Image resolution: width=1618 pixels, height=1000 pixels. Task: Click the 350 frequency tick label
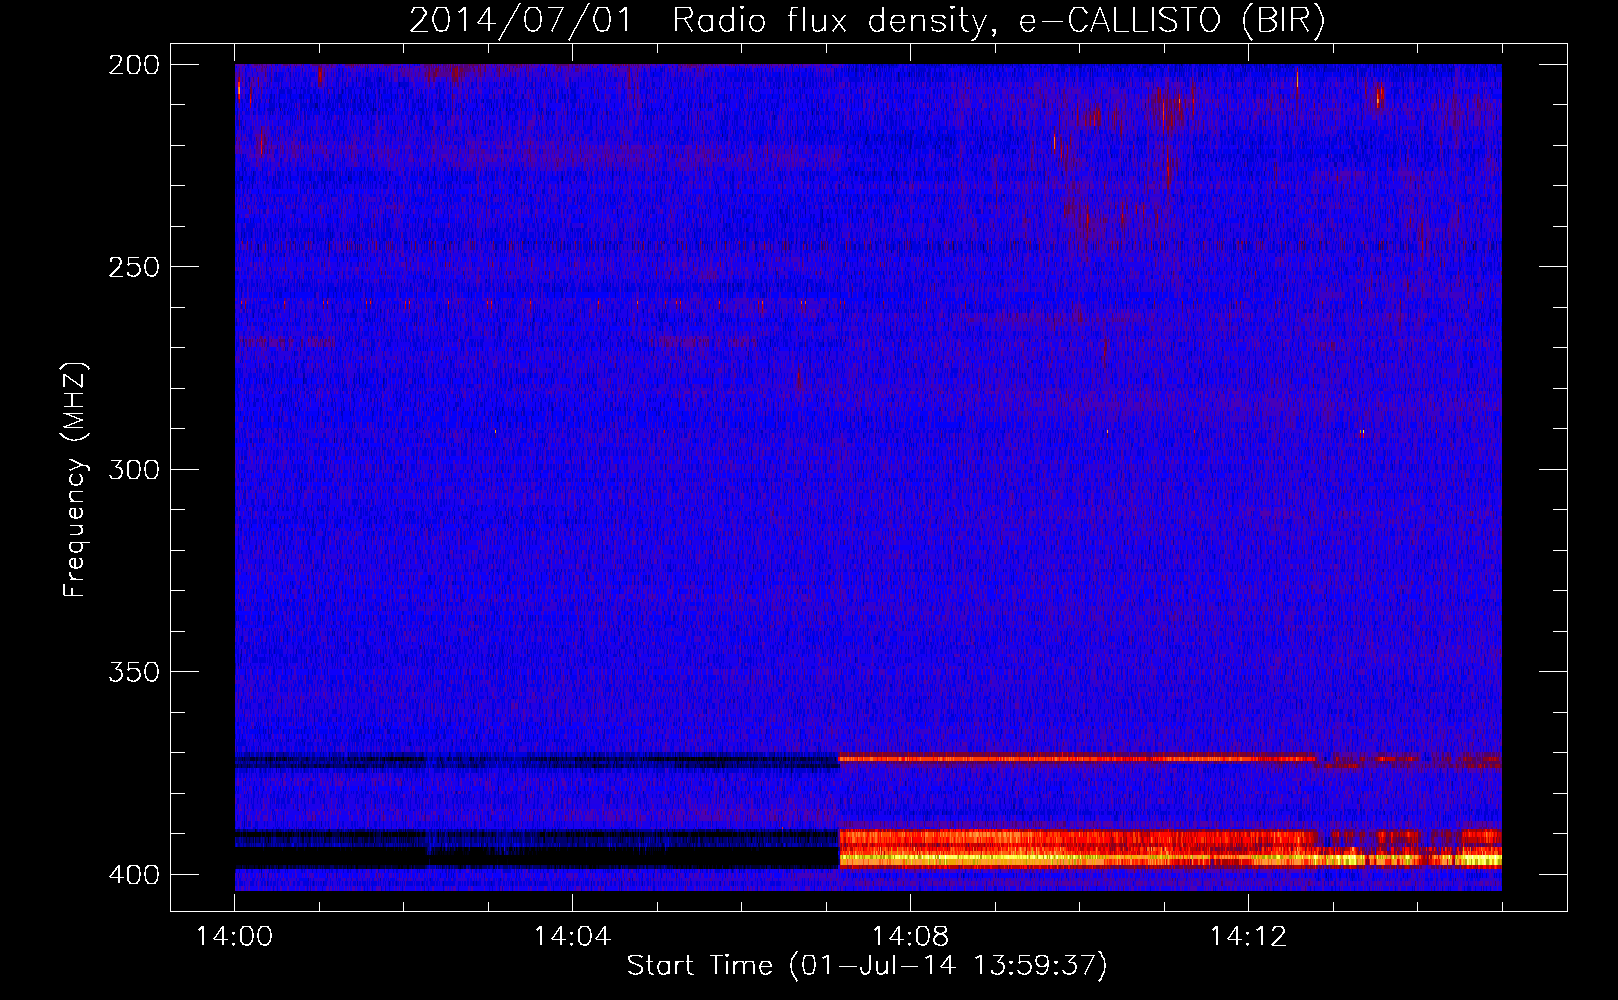(134, 672)
